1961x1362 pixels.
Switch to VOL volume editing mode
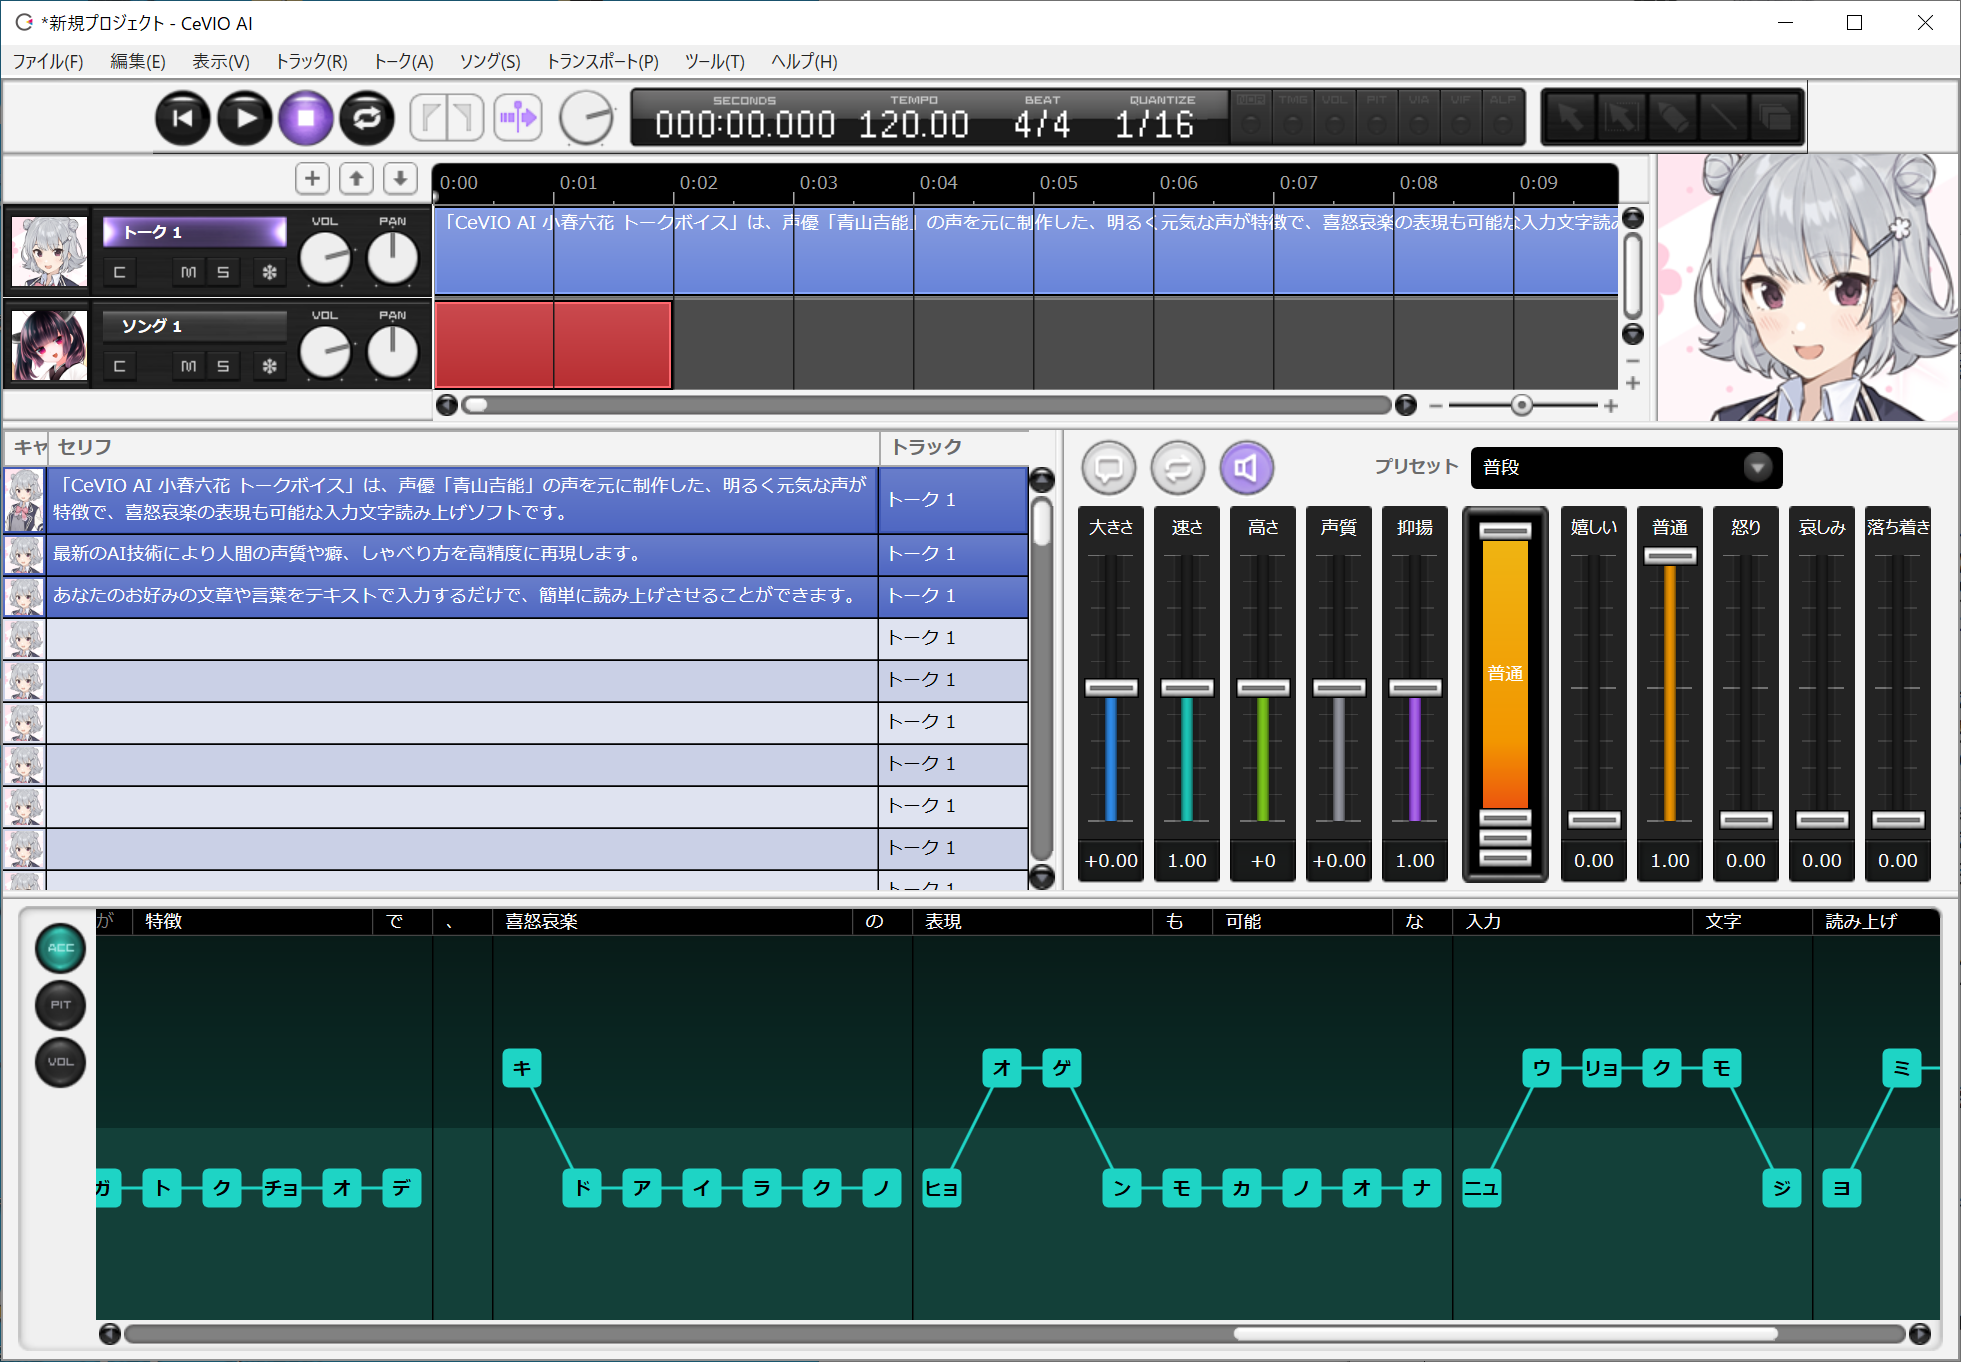click(x=61, y=1062)
